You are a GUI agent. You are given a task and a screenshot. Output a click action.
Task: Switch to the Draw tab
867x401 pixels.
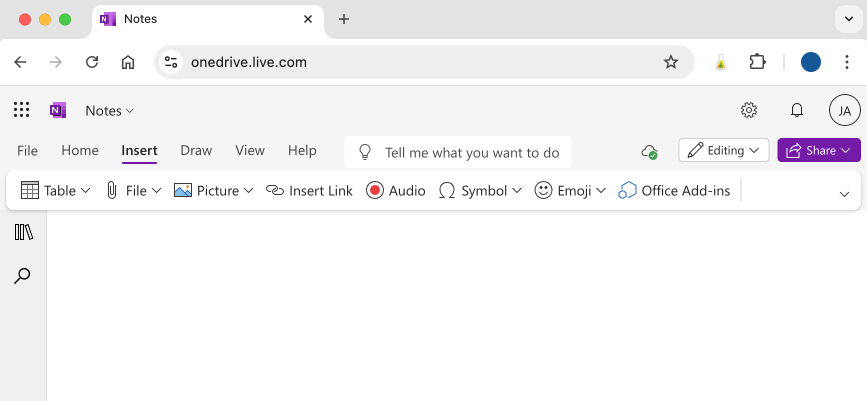[196, 150]
